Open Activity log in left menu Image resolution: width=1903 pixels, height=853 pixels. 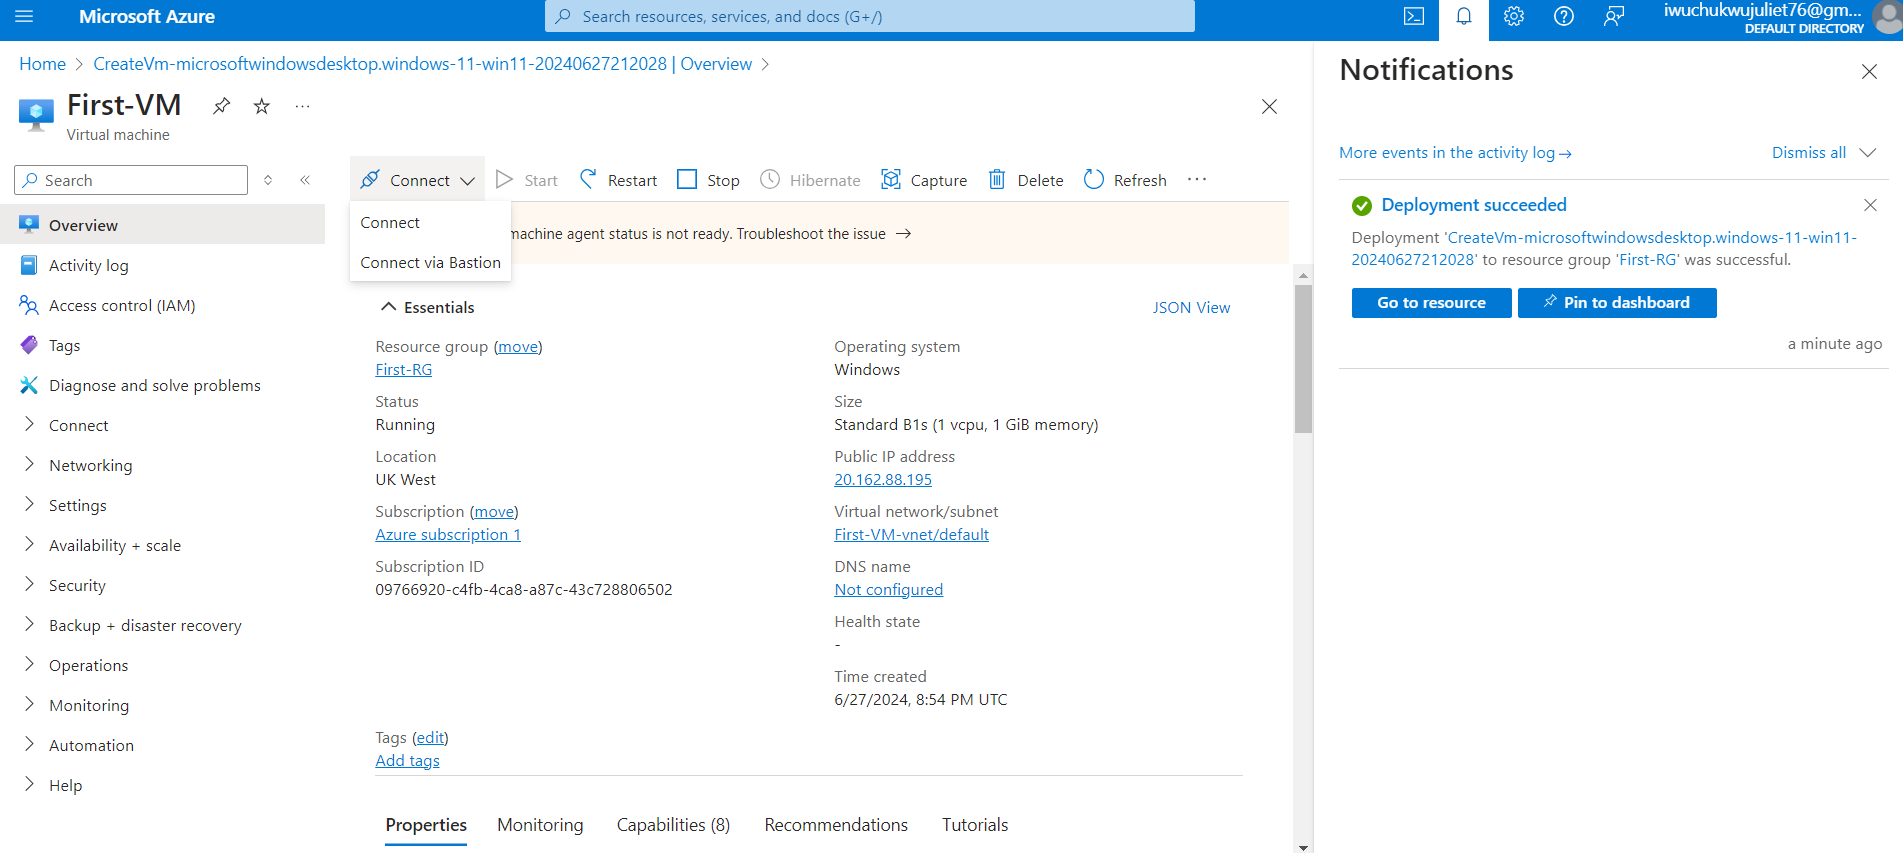(162, 265)
